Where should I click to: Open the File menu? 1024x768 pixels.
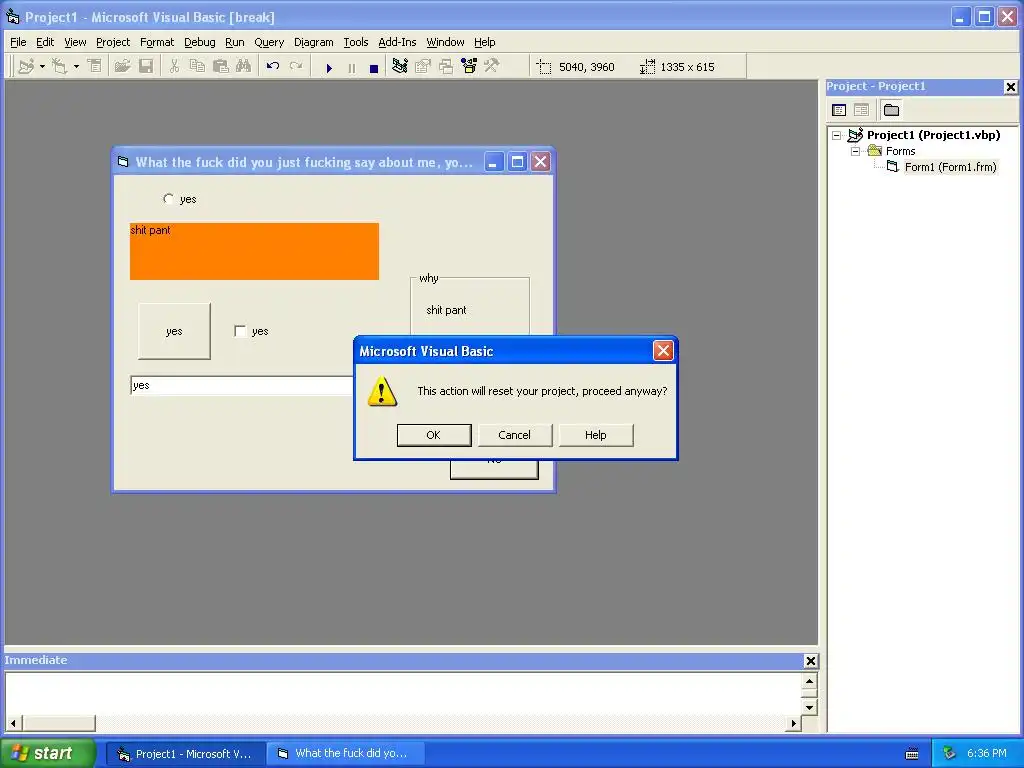click(x=18, y=42)
